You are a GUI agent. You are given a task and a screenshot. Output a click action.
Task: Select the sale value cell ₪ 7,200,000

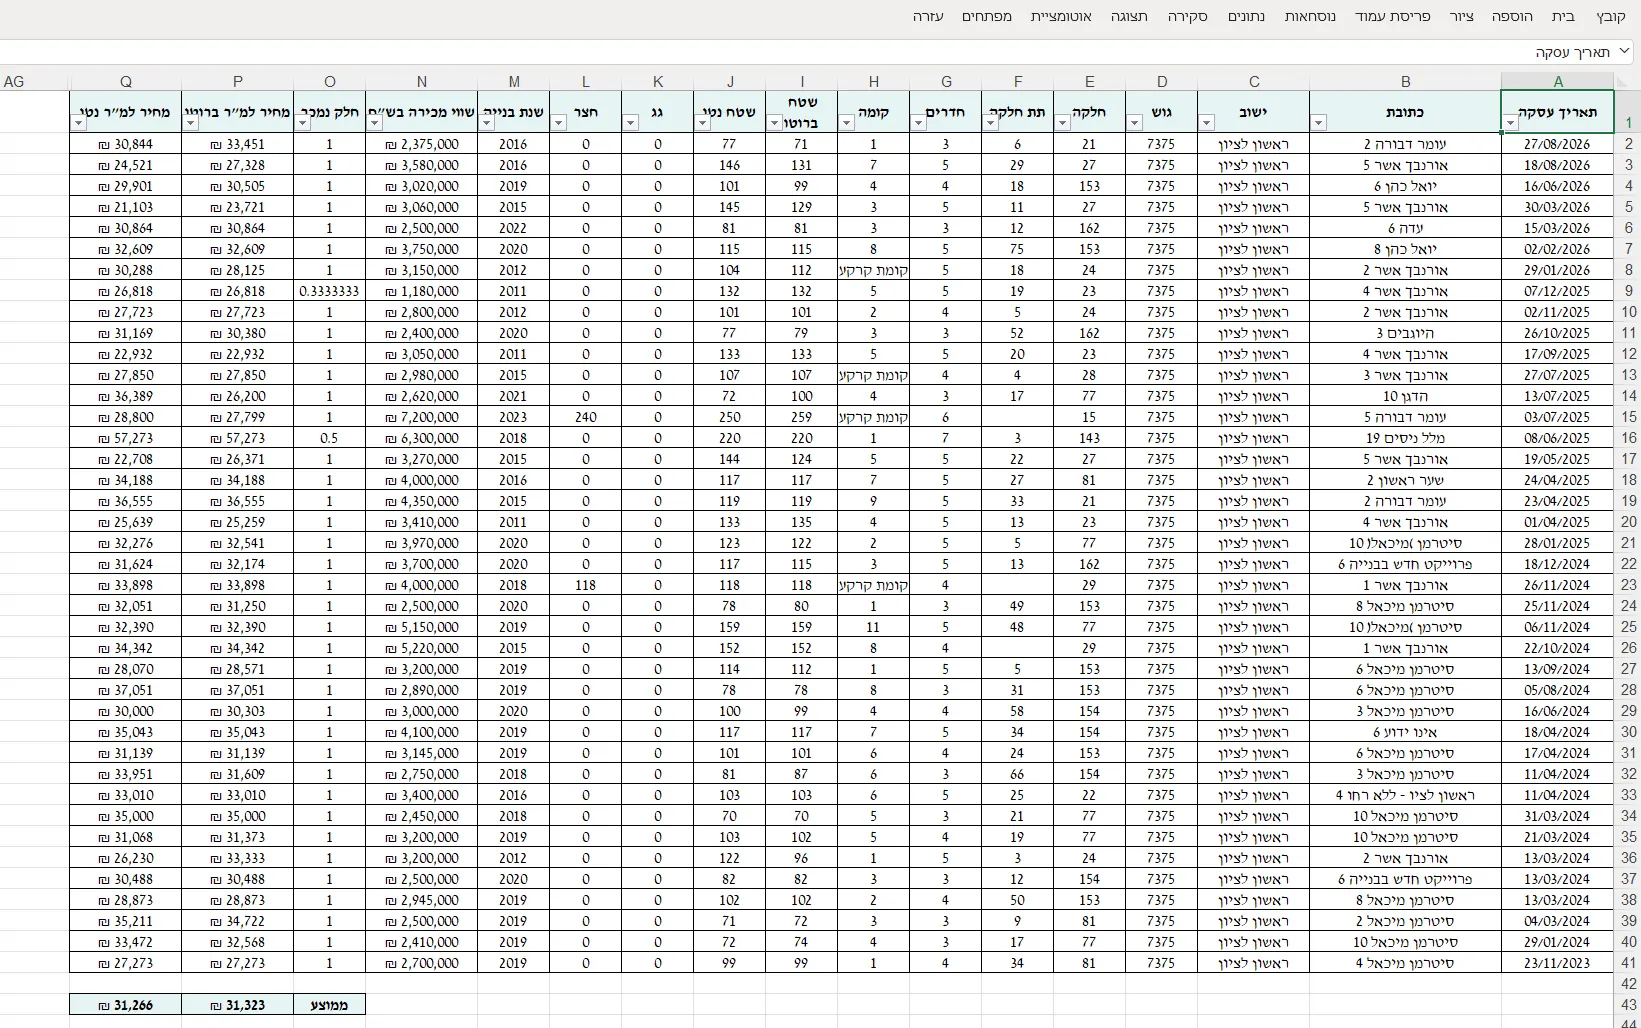(x=422, y=417)
